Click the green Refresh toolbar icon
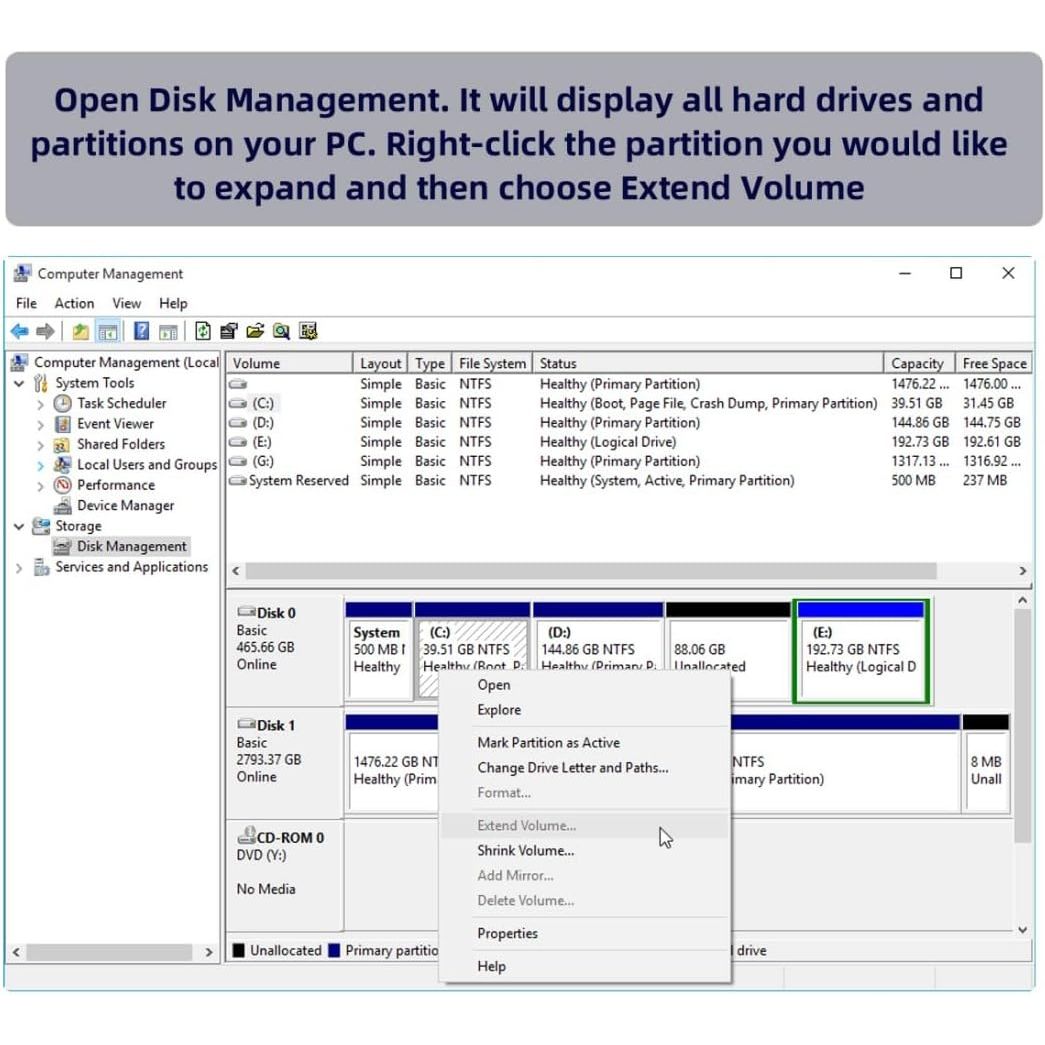Screen dimensions: 1045x1045 203,331
